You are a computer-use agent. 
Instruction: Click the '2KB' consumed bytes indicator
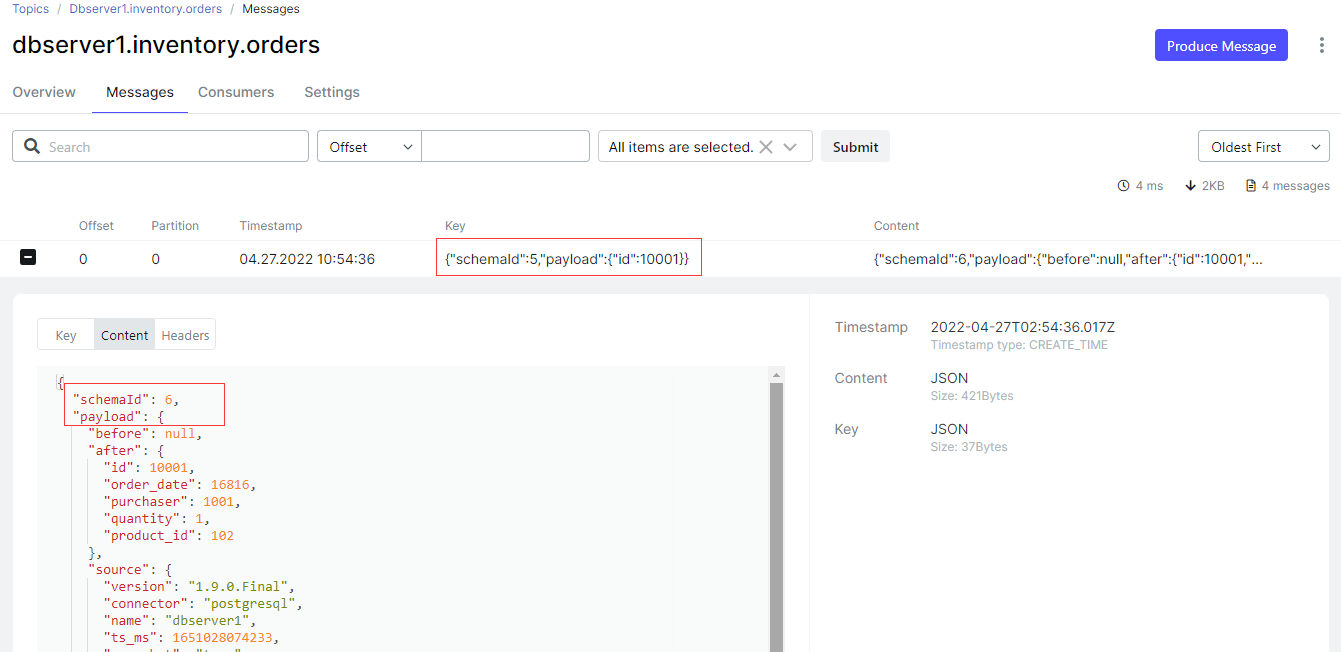point(1204,186)
